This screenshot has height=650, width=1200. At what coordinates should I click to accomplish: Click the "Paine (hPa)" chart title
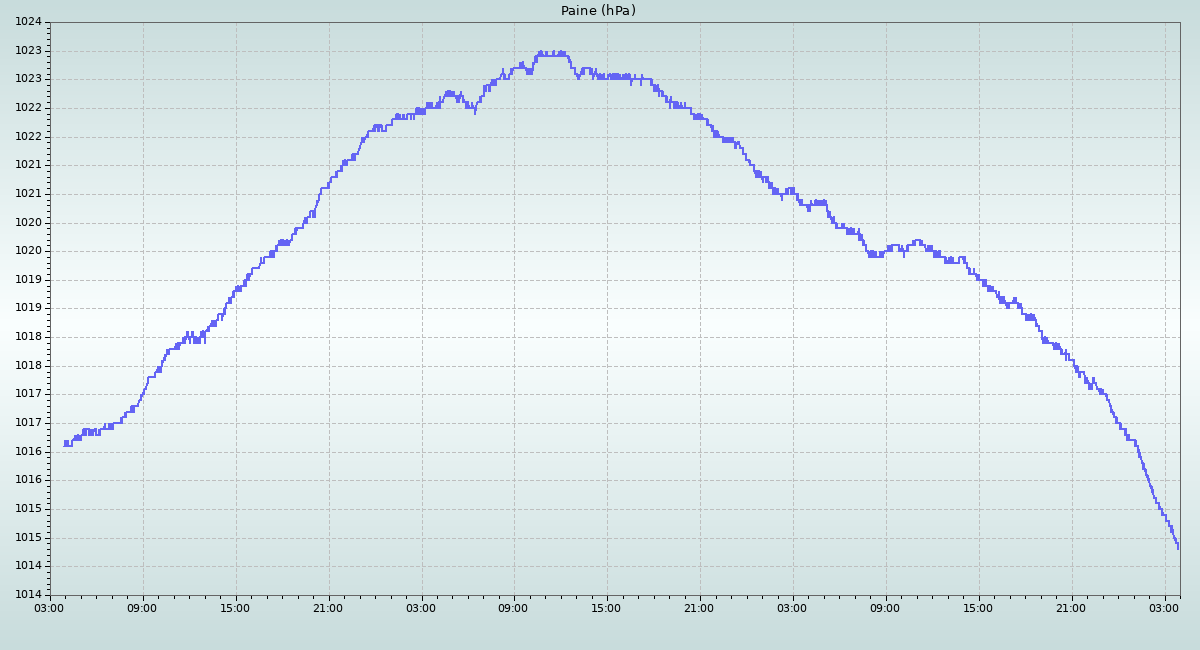pyautogui.click(x=598, y=11)
